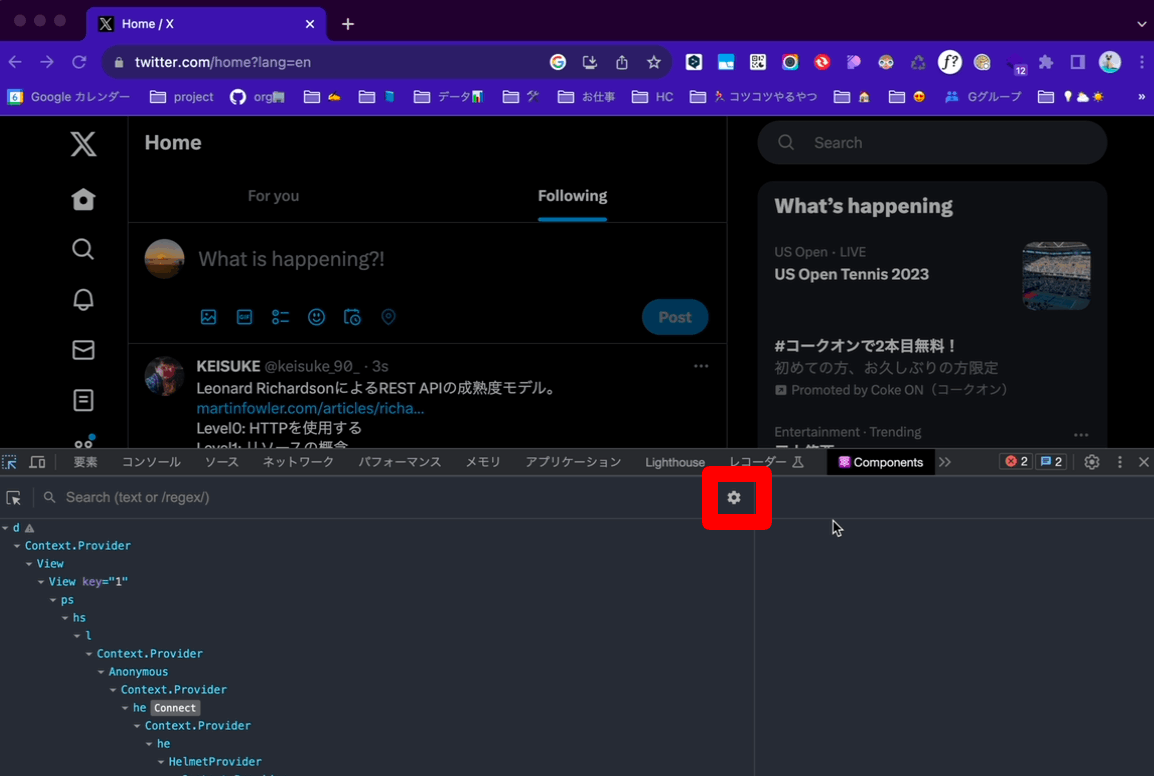Click the red errors counter badge
Image resolution: width=1154 pixels, height=776 pixels.
click(x=1016, y=462)
